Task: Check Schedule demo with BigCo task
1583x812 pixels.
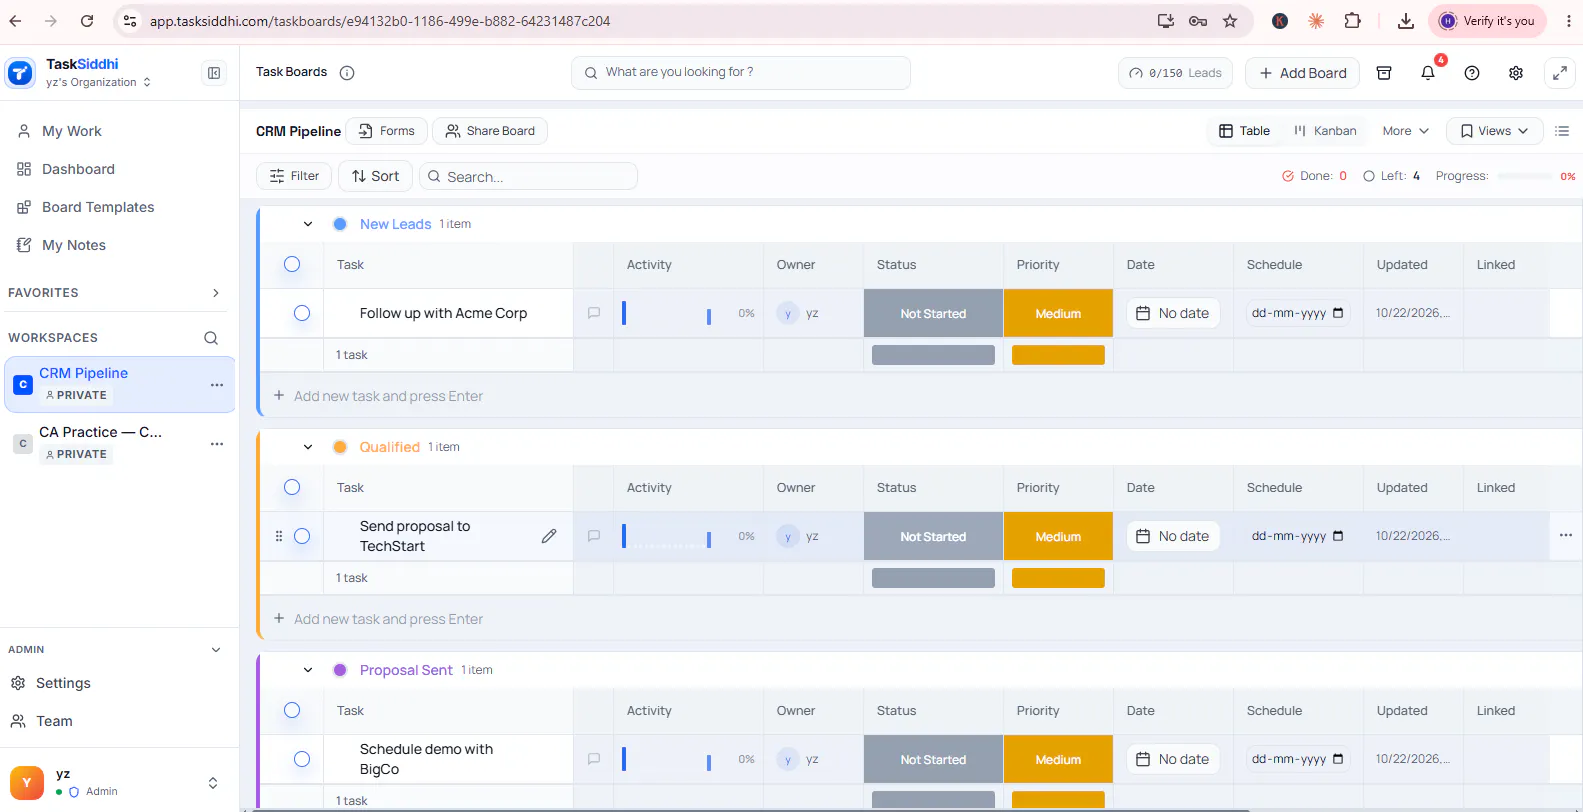Action: tap(302, 759)
